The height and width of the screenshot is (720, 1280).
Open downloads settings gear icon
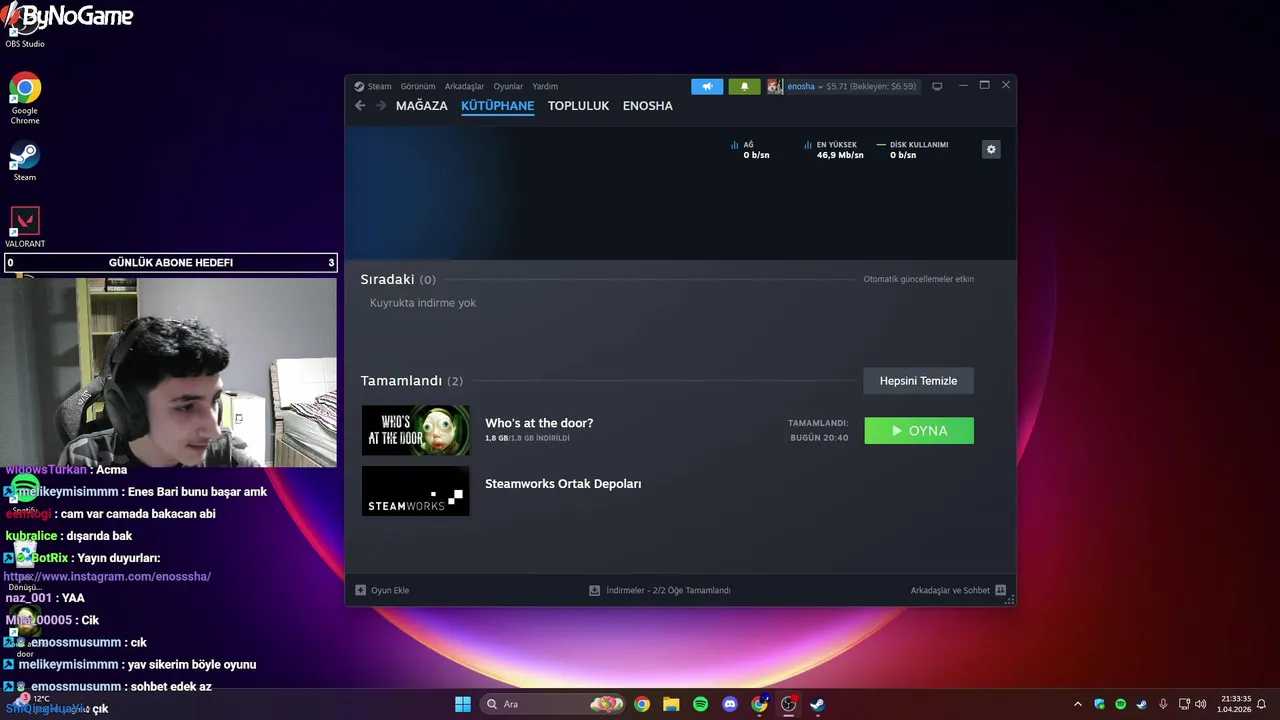[991, 149]
